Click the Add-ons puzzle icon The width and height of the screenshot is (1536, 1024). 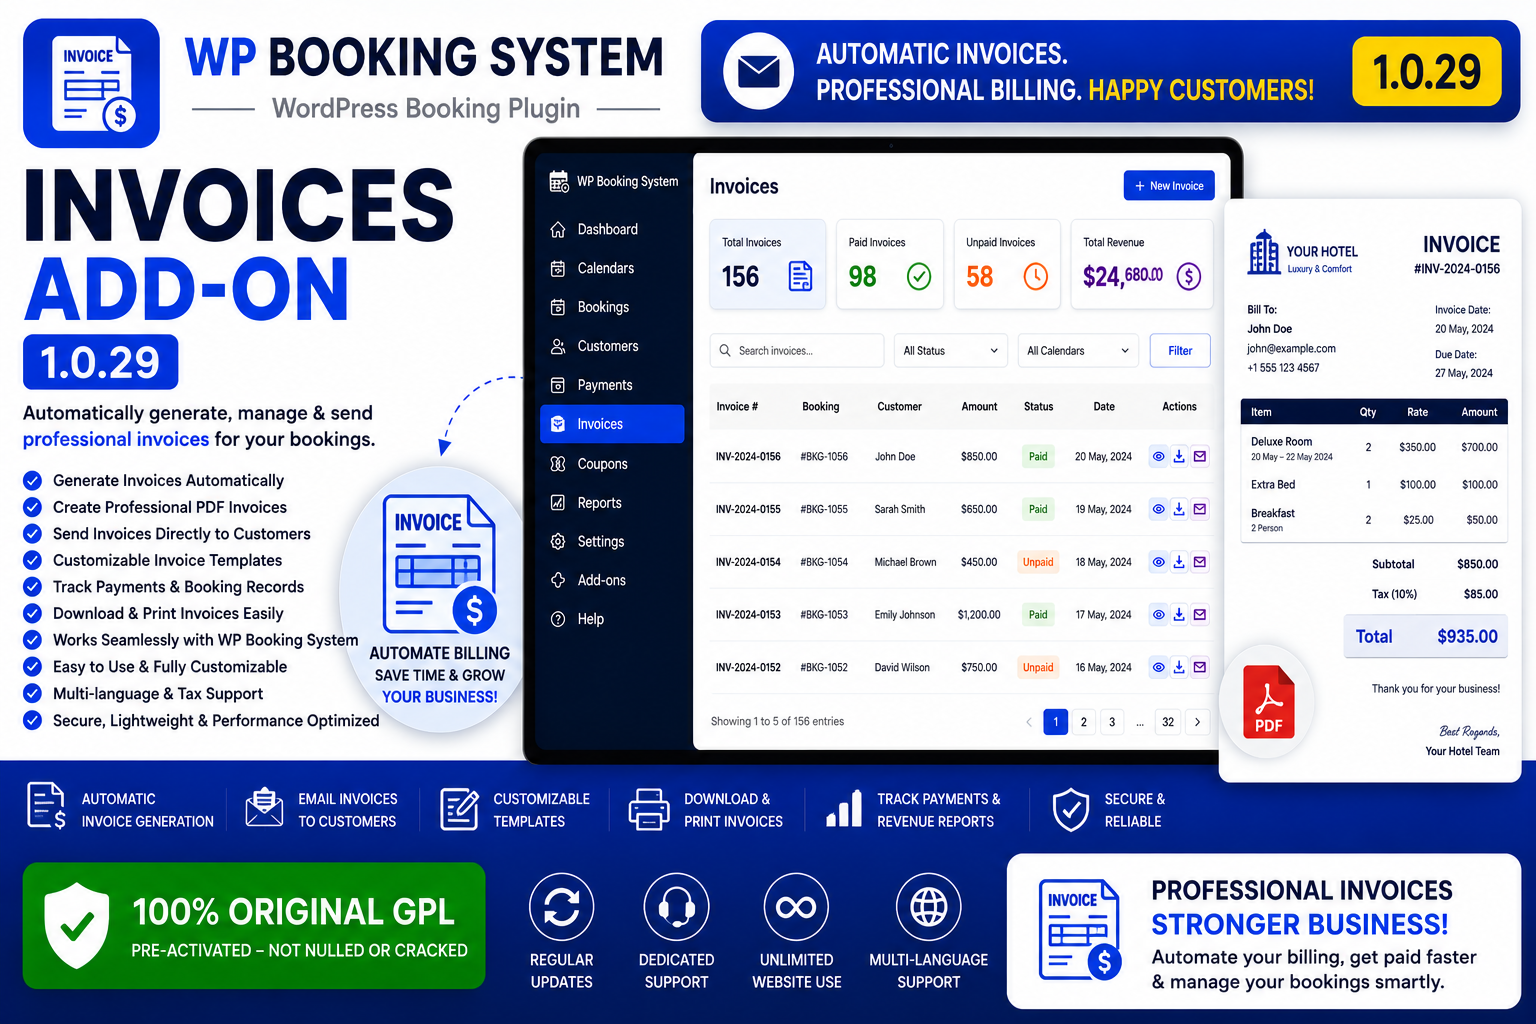558,580
